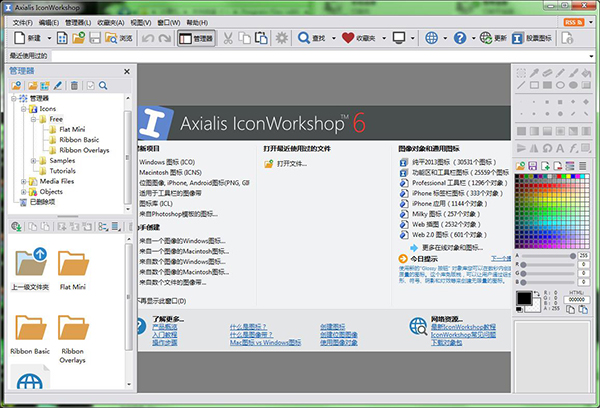The width and height of the screenshot is (600, 408).
Task: Open the Help (帮助) menu
Action: [197, 23]
